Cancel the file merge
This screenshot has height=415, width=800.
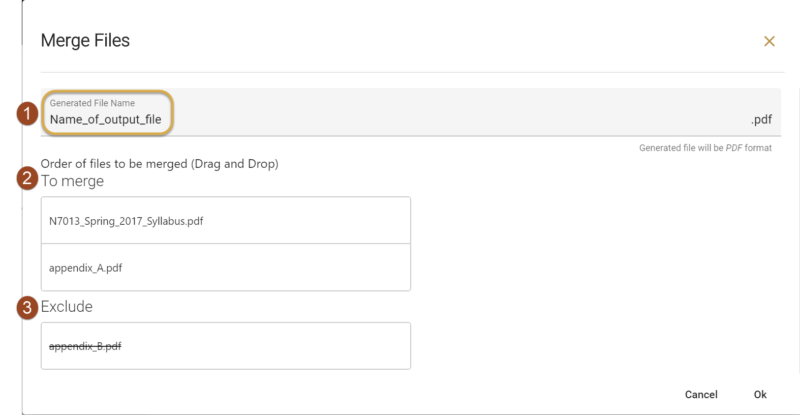701,395
